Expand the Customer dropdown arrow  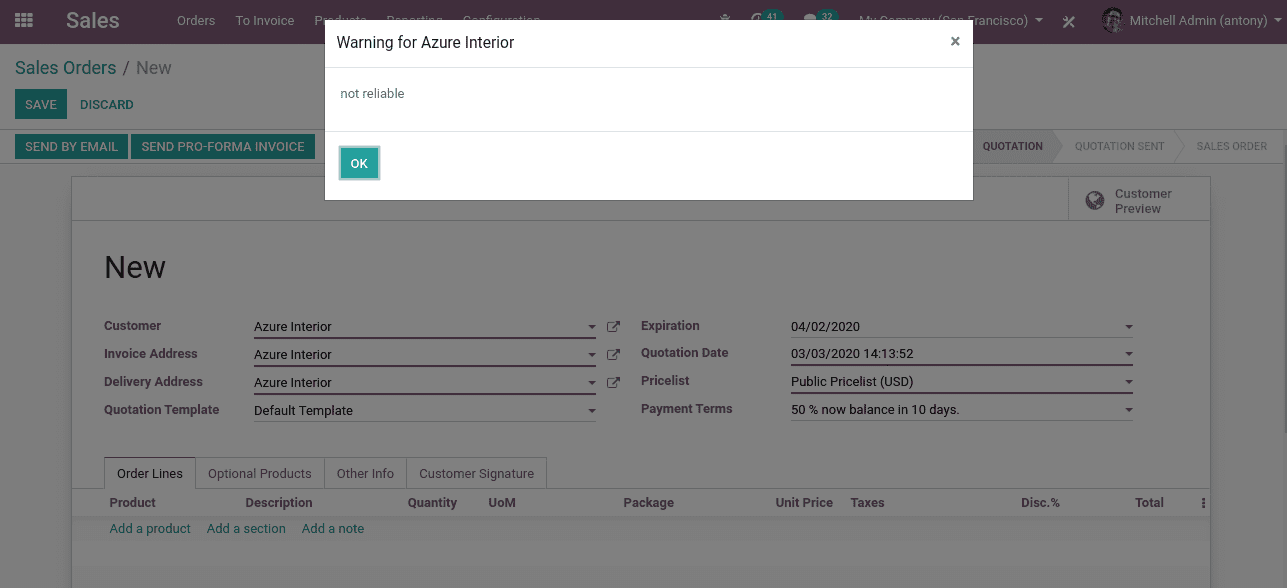point(592,327)
